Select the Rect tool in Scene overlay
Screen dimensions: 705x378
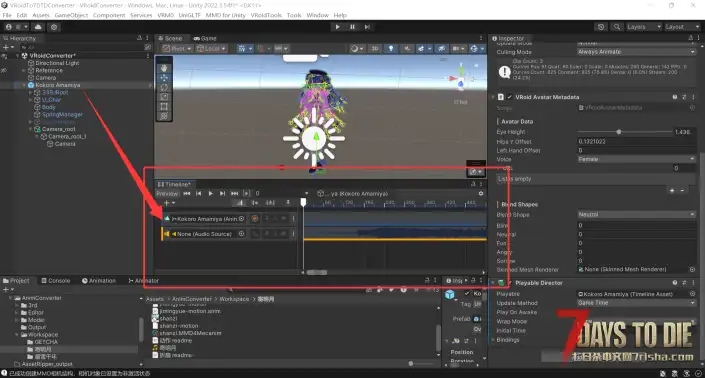pos(164,107)
